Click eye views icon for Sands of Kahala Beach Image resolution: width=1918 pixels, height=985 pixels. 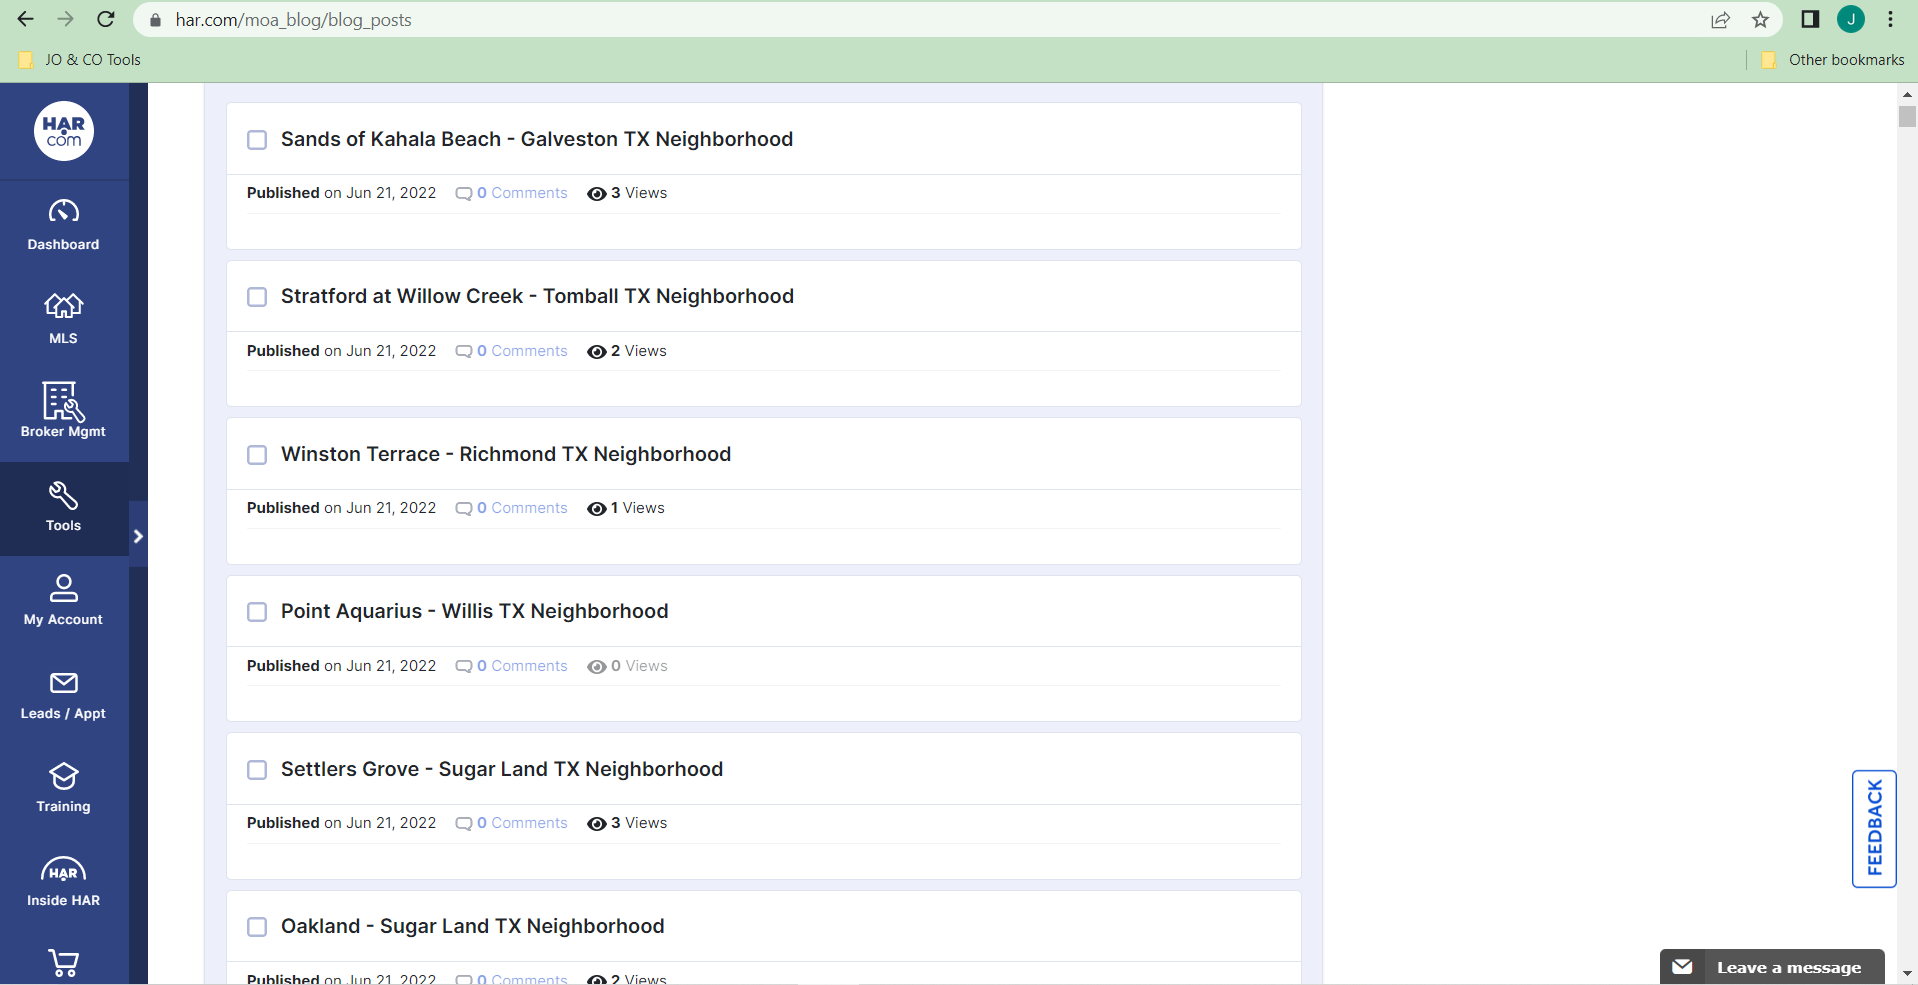(x=597, y=194)
